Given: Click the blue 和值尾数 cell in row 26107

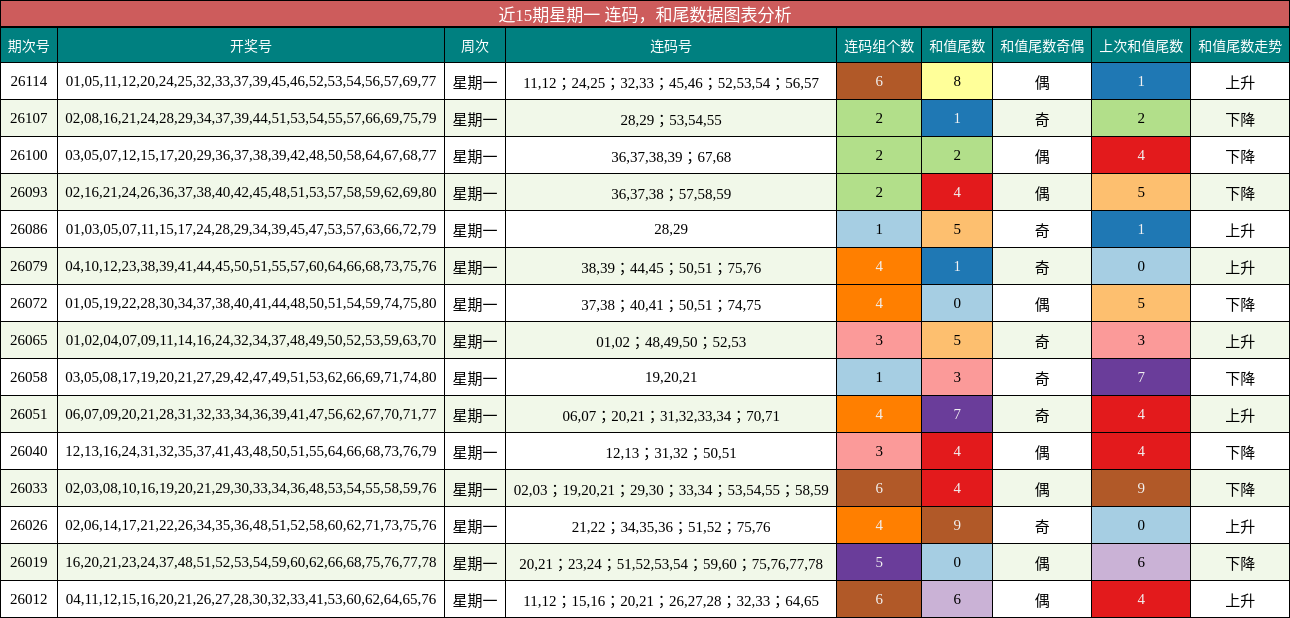Looking at the screenshot, I should [957, 118].
